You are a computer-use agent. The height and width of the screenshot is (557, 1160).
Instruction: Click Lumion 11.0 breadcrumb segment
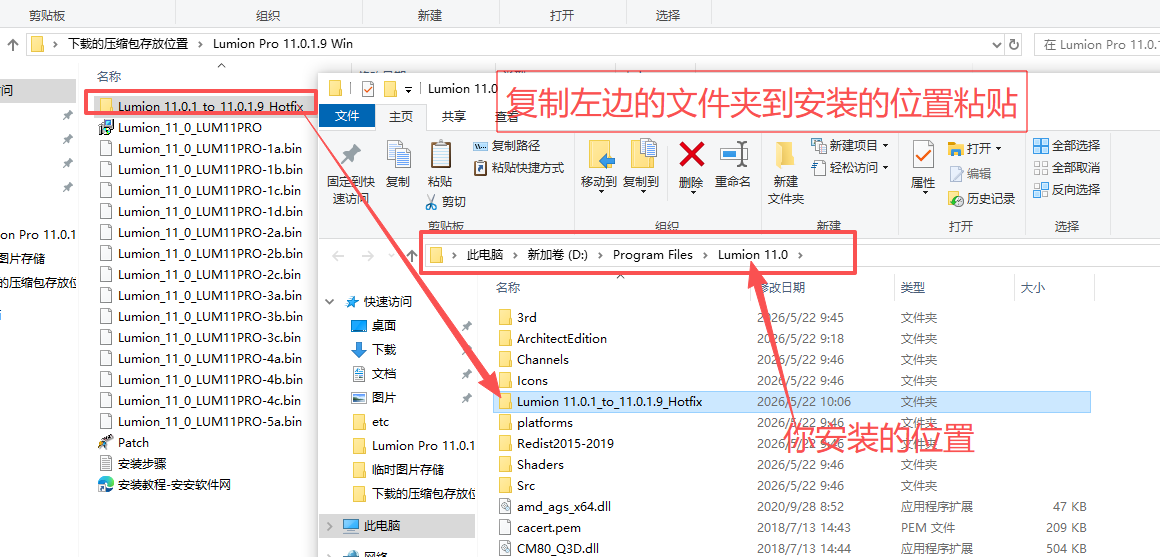[x=752, y=254]
